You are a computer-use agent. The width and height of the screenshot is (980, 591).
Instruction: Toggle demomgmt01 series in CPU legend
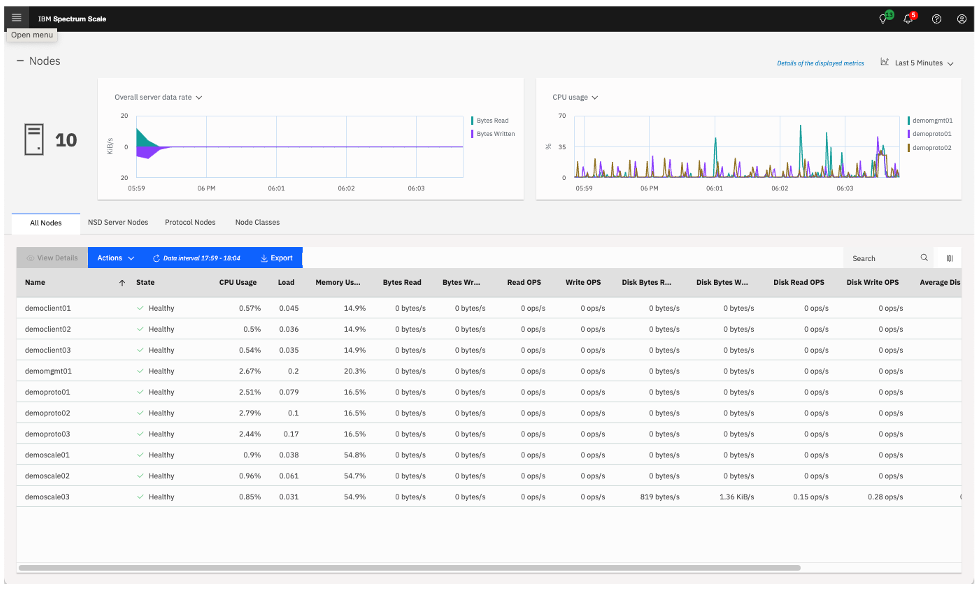[929, 120]
